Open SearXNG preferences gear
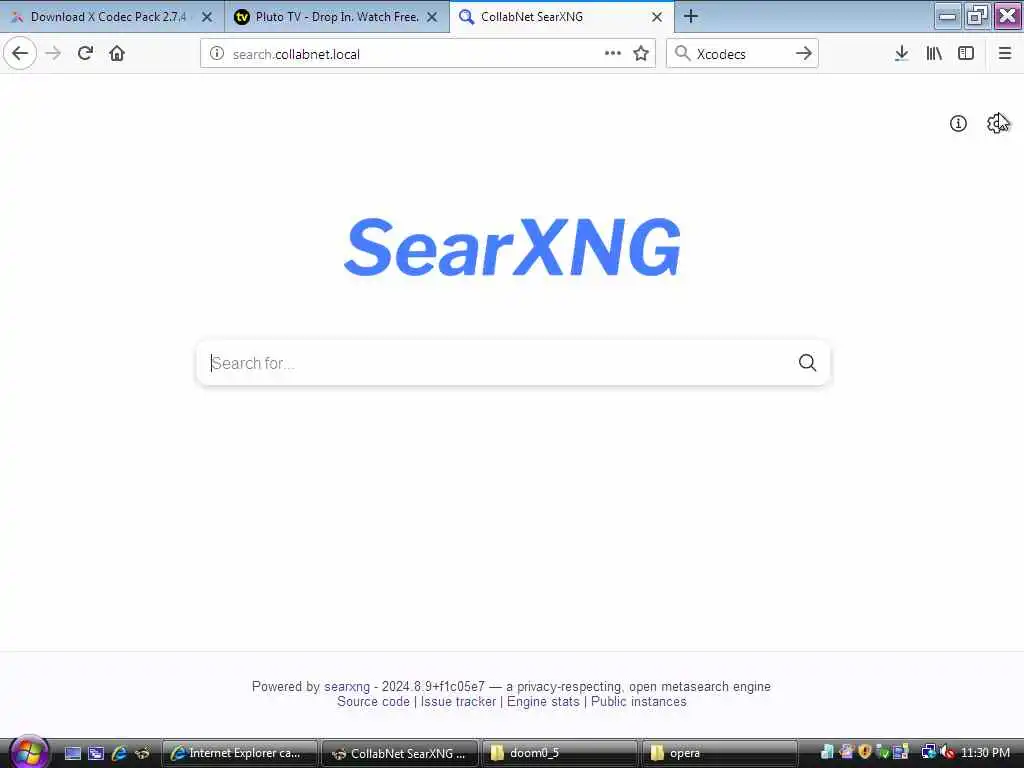1024x768 pixels. coord(997,123)
